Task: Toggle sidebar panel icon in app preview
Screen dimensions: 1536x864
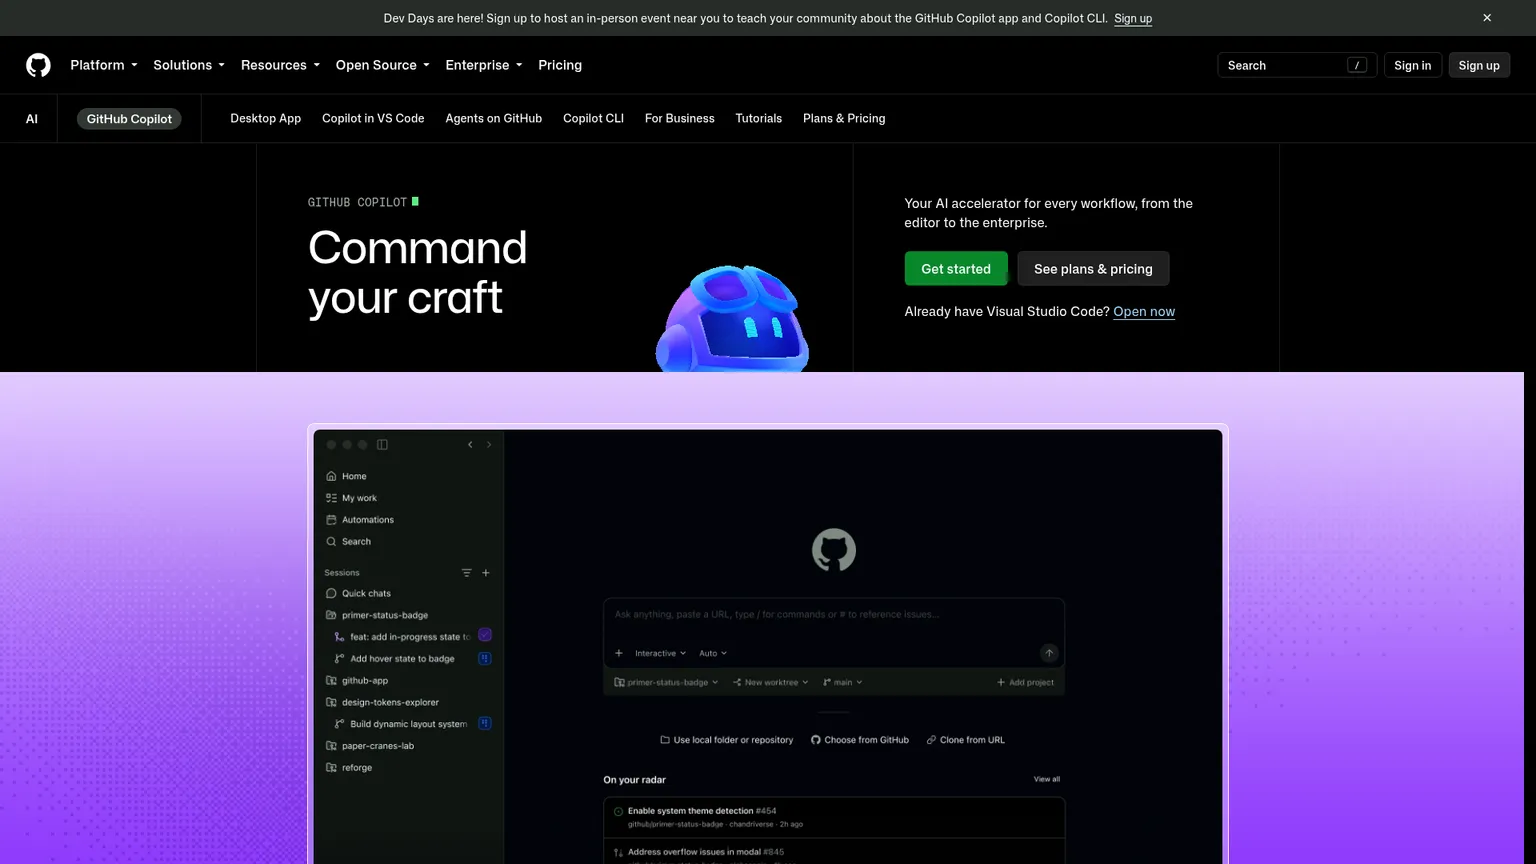Action: tap(382, 445)
